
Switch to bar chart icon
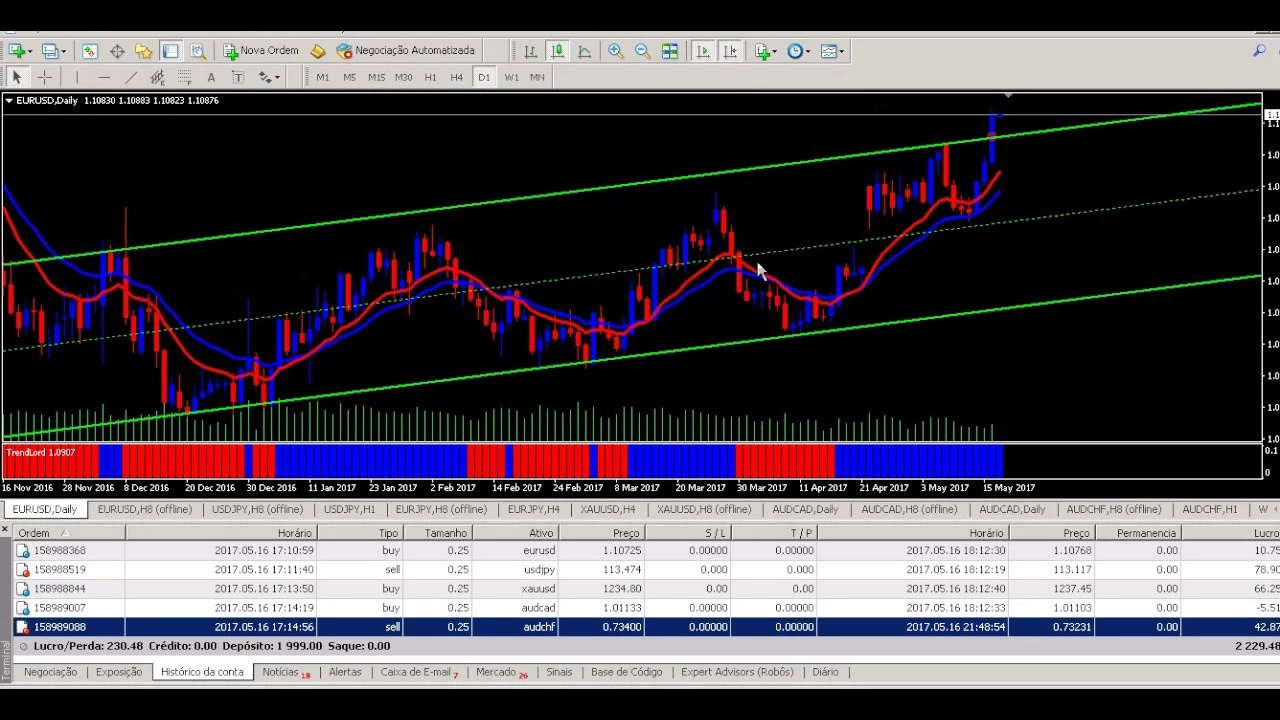click(x=530, y=51)
